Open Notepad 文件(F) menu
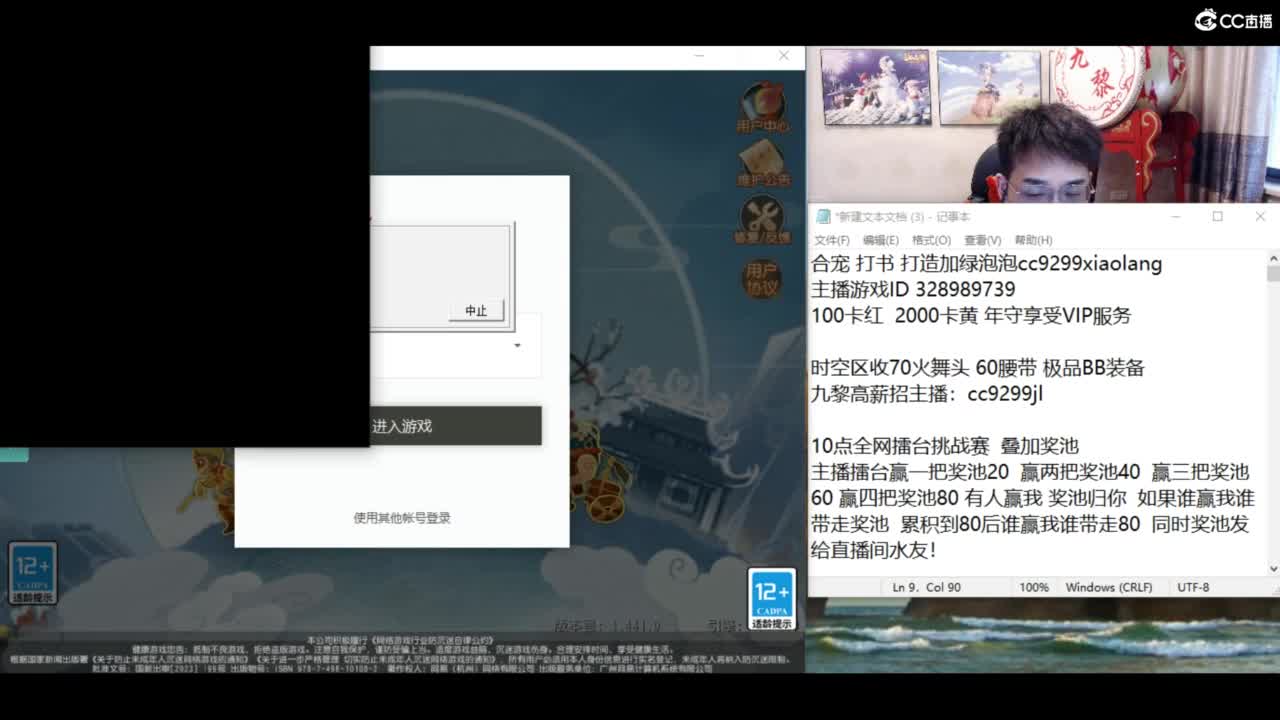The height and width of the screenshot is (720, 1280). point(832,240)
